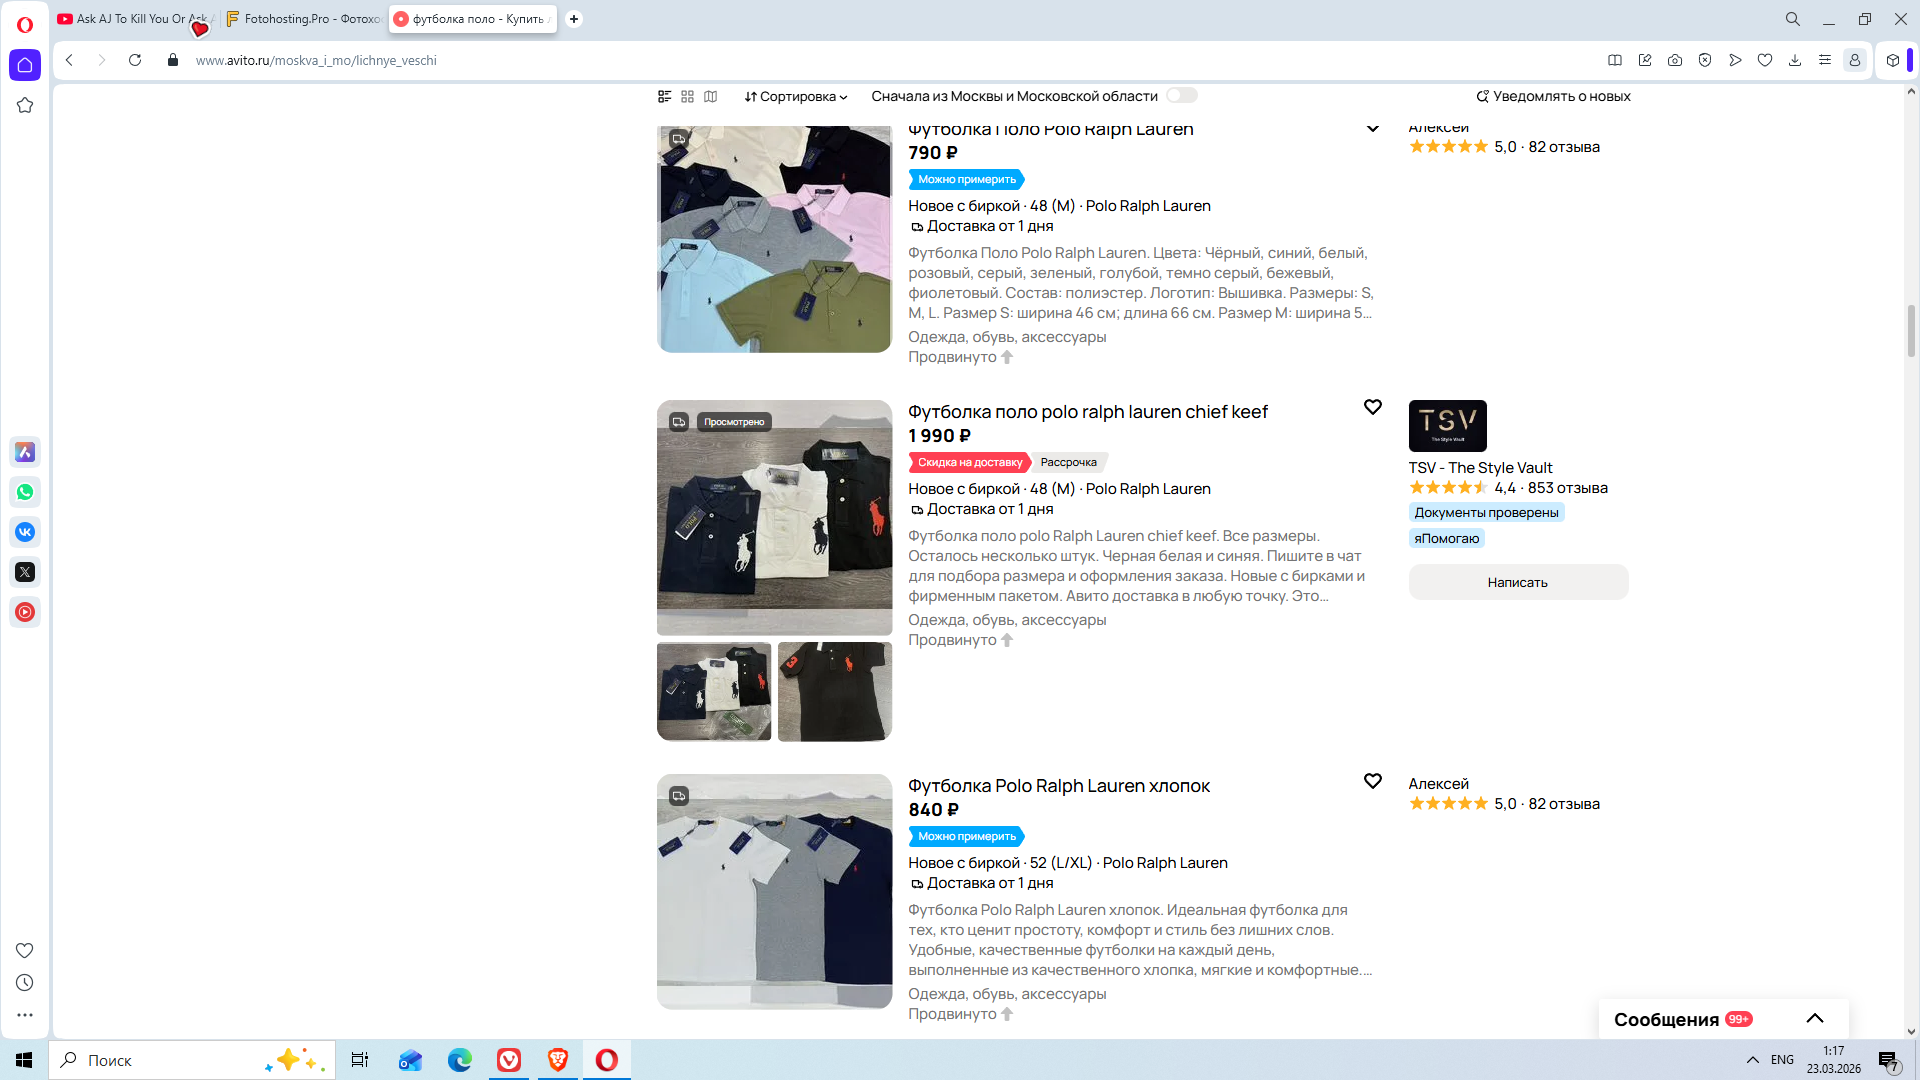Show listings on map view
The width and height of the screenshot is (1920, 1080).
(x=710, y=97)
